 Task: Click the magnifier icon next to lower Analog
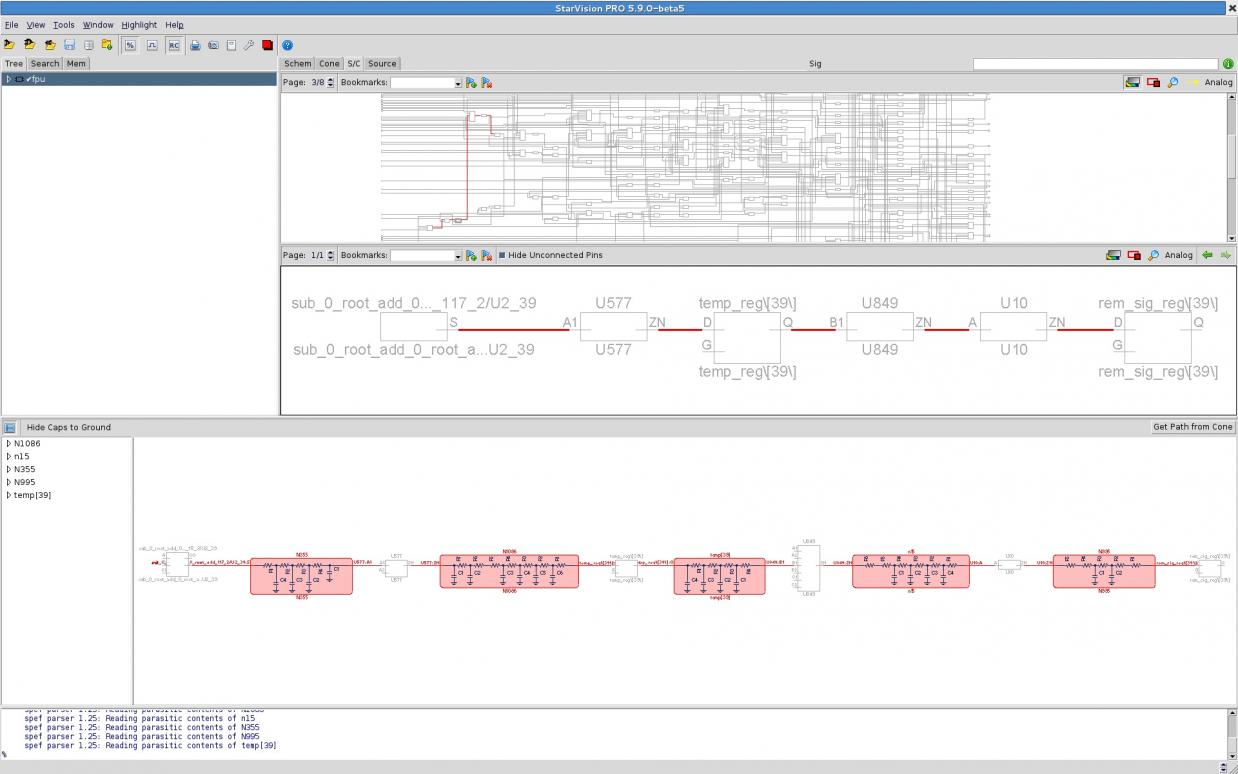1153,255
